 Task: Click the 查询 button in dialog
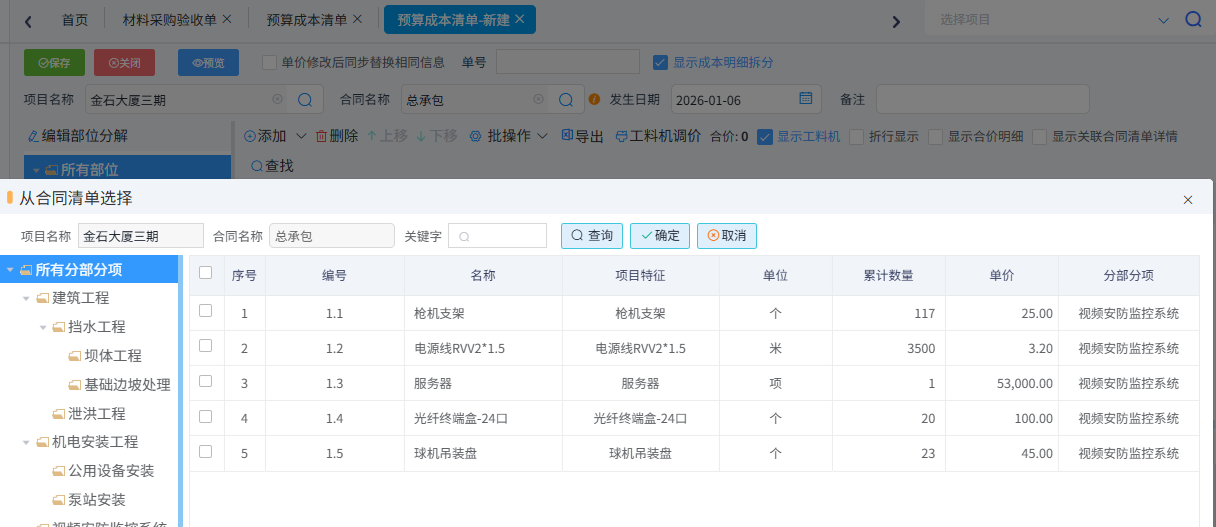pyautogui.click(x=592, y=236)
